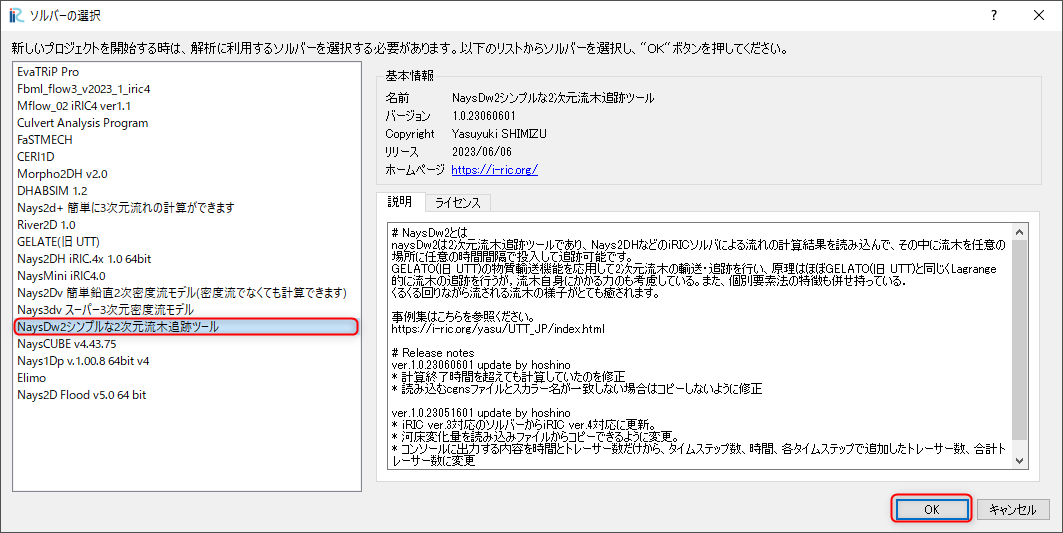1063x533 pixels.
Task: Click the version value 1.0.23060601
Action: tap(483, 116)
